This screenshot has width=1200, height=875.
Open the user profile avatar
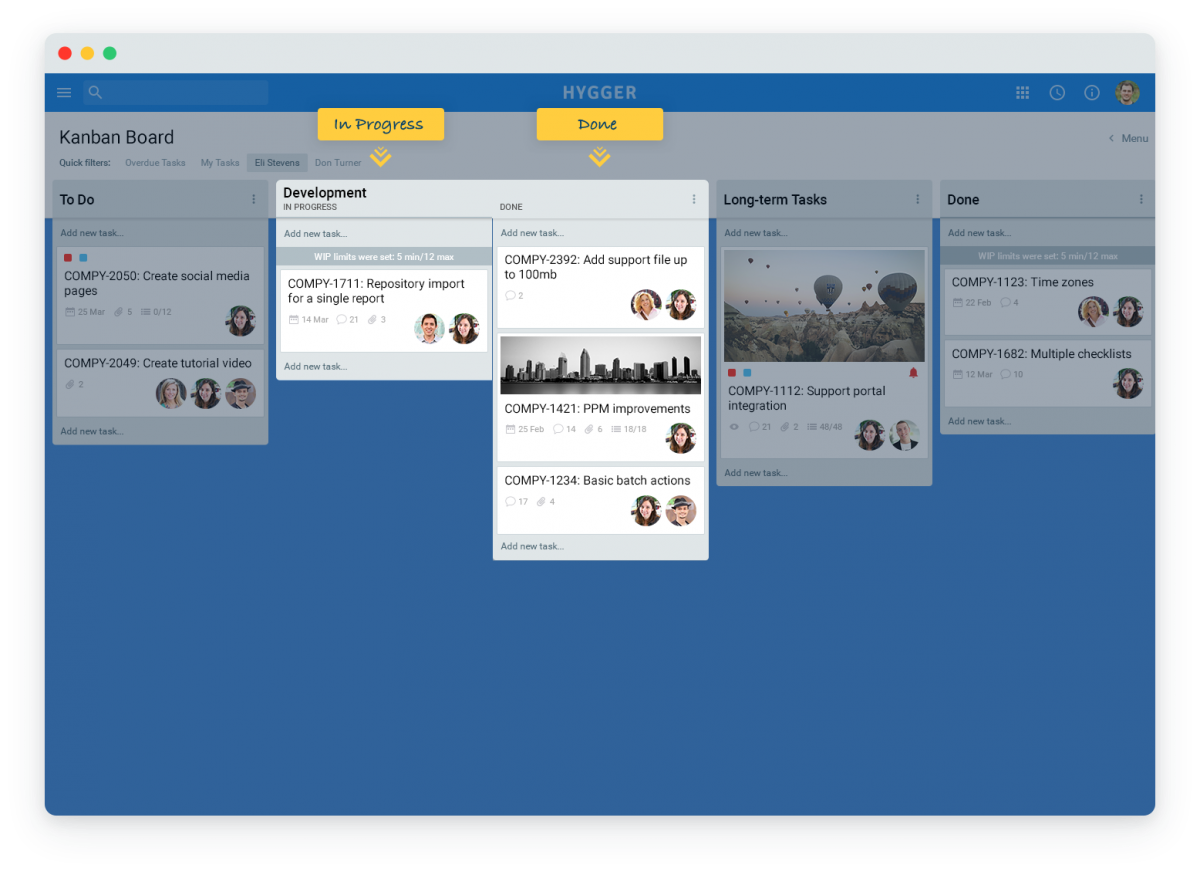click(x=1127, y=93)
